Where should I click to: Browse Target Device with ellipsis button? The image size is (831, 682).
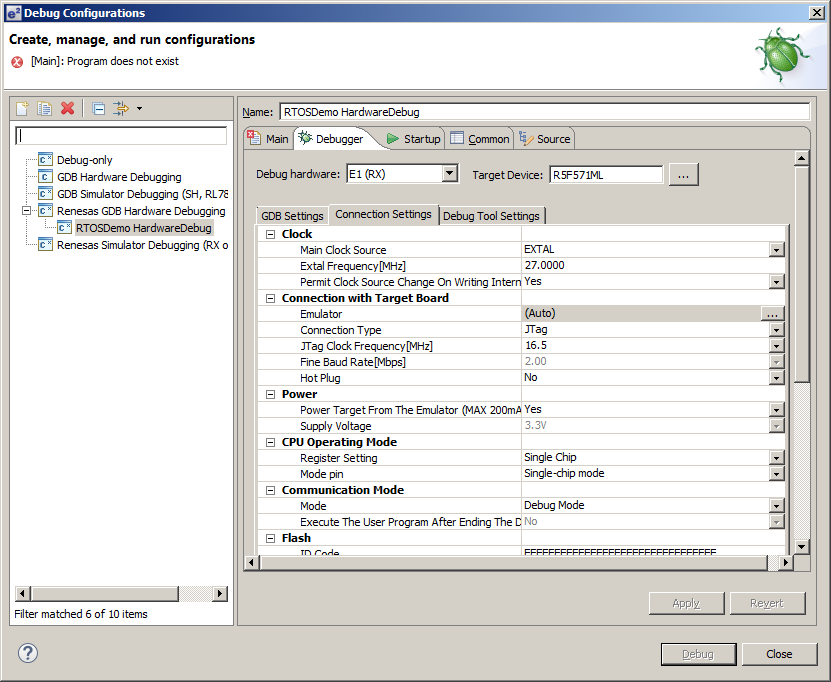[683, 175]
